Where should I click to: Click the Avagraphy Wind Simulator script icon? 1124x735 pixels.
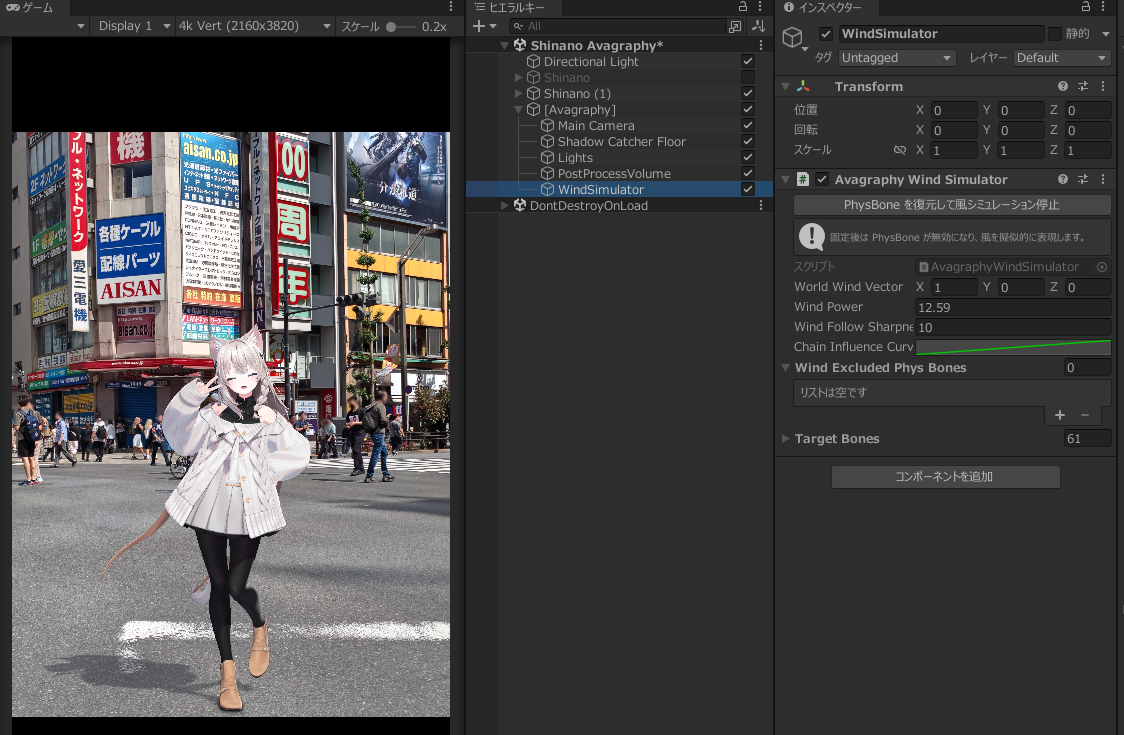(803, 179)
